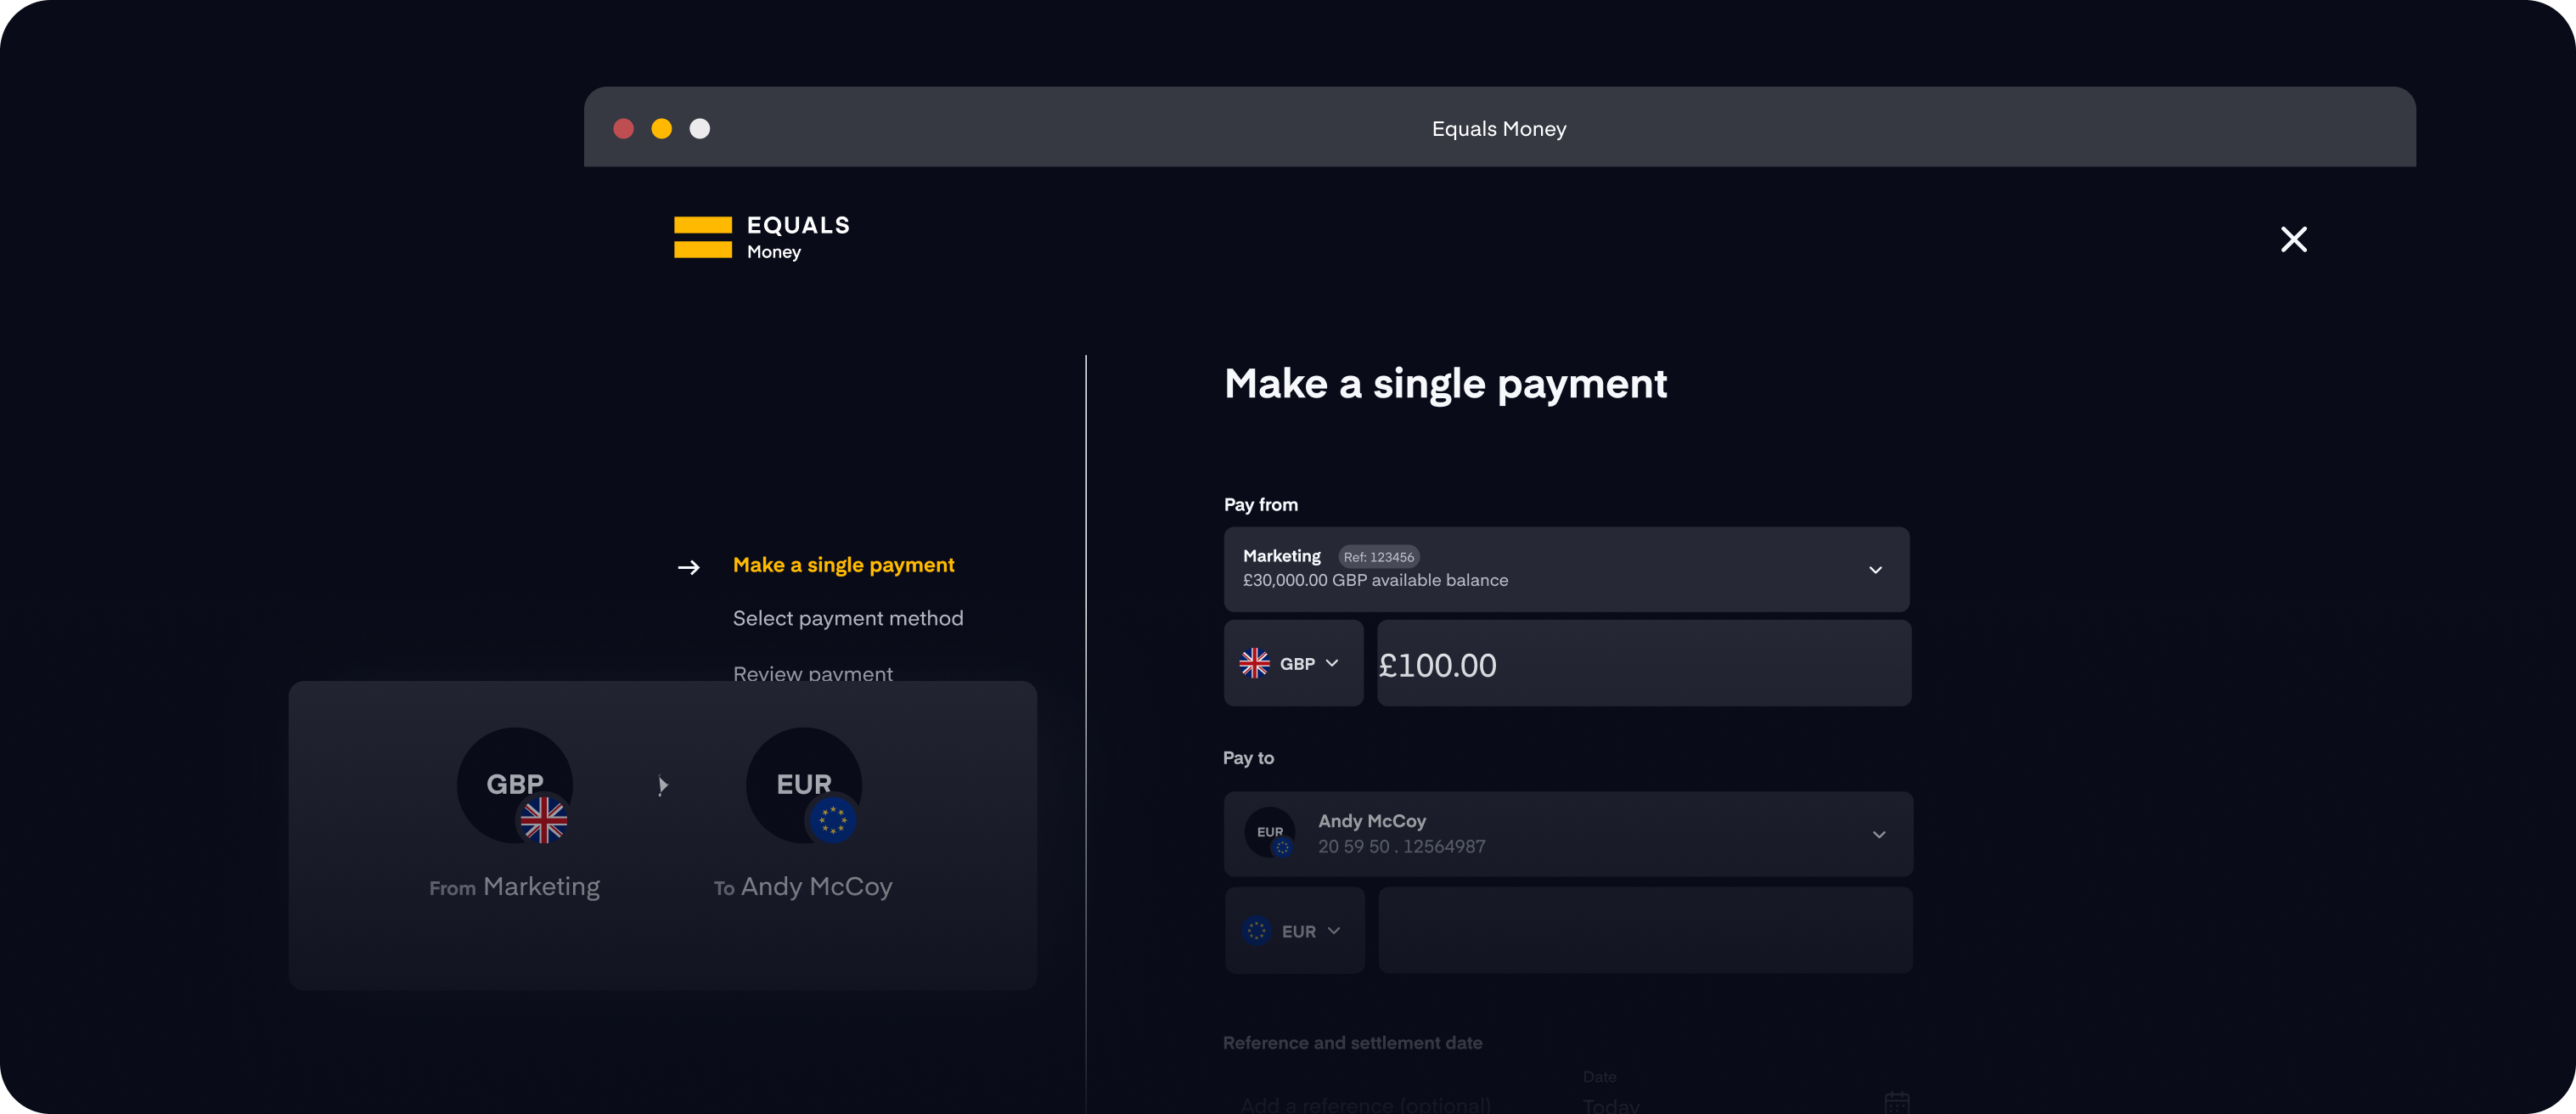Click the GBP circle icon above From Marketing

(515, 785)
